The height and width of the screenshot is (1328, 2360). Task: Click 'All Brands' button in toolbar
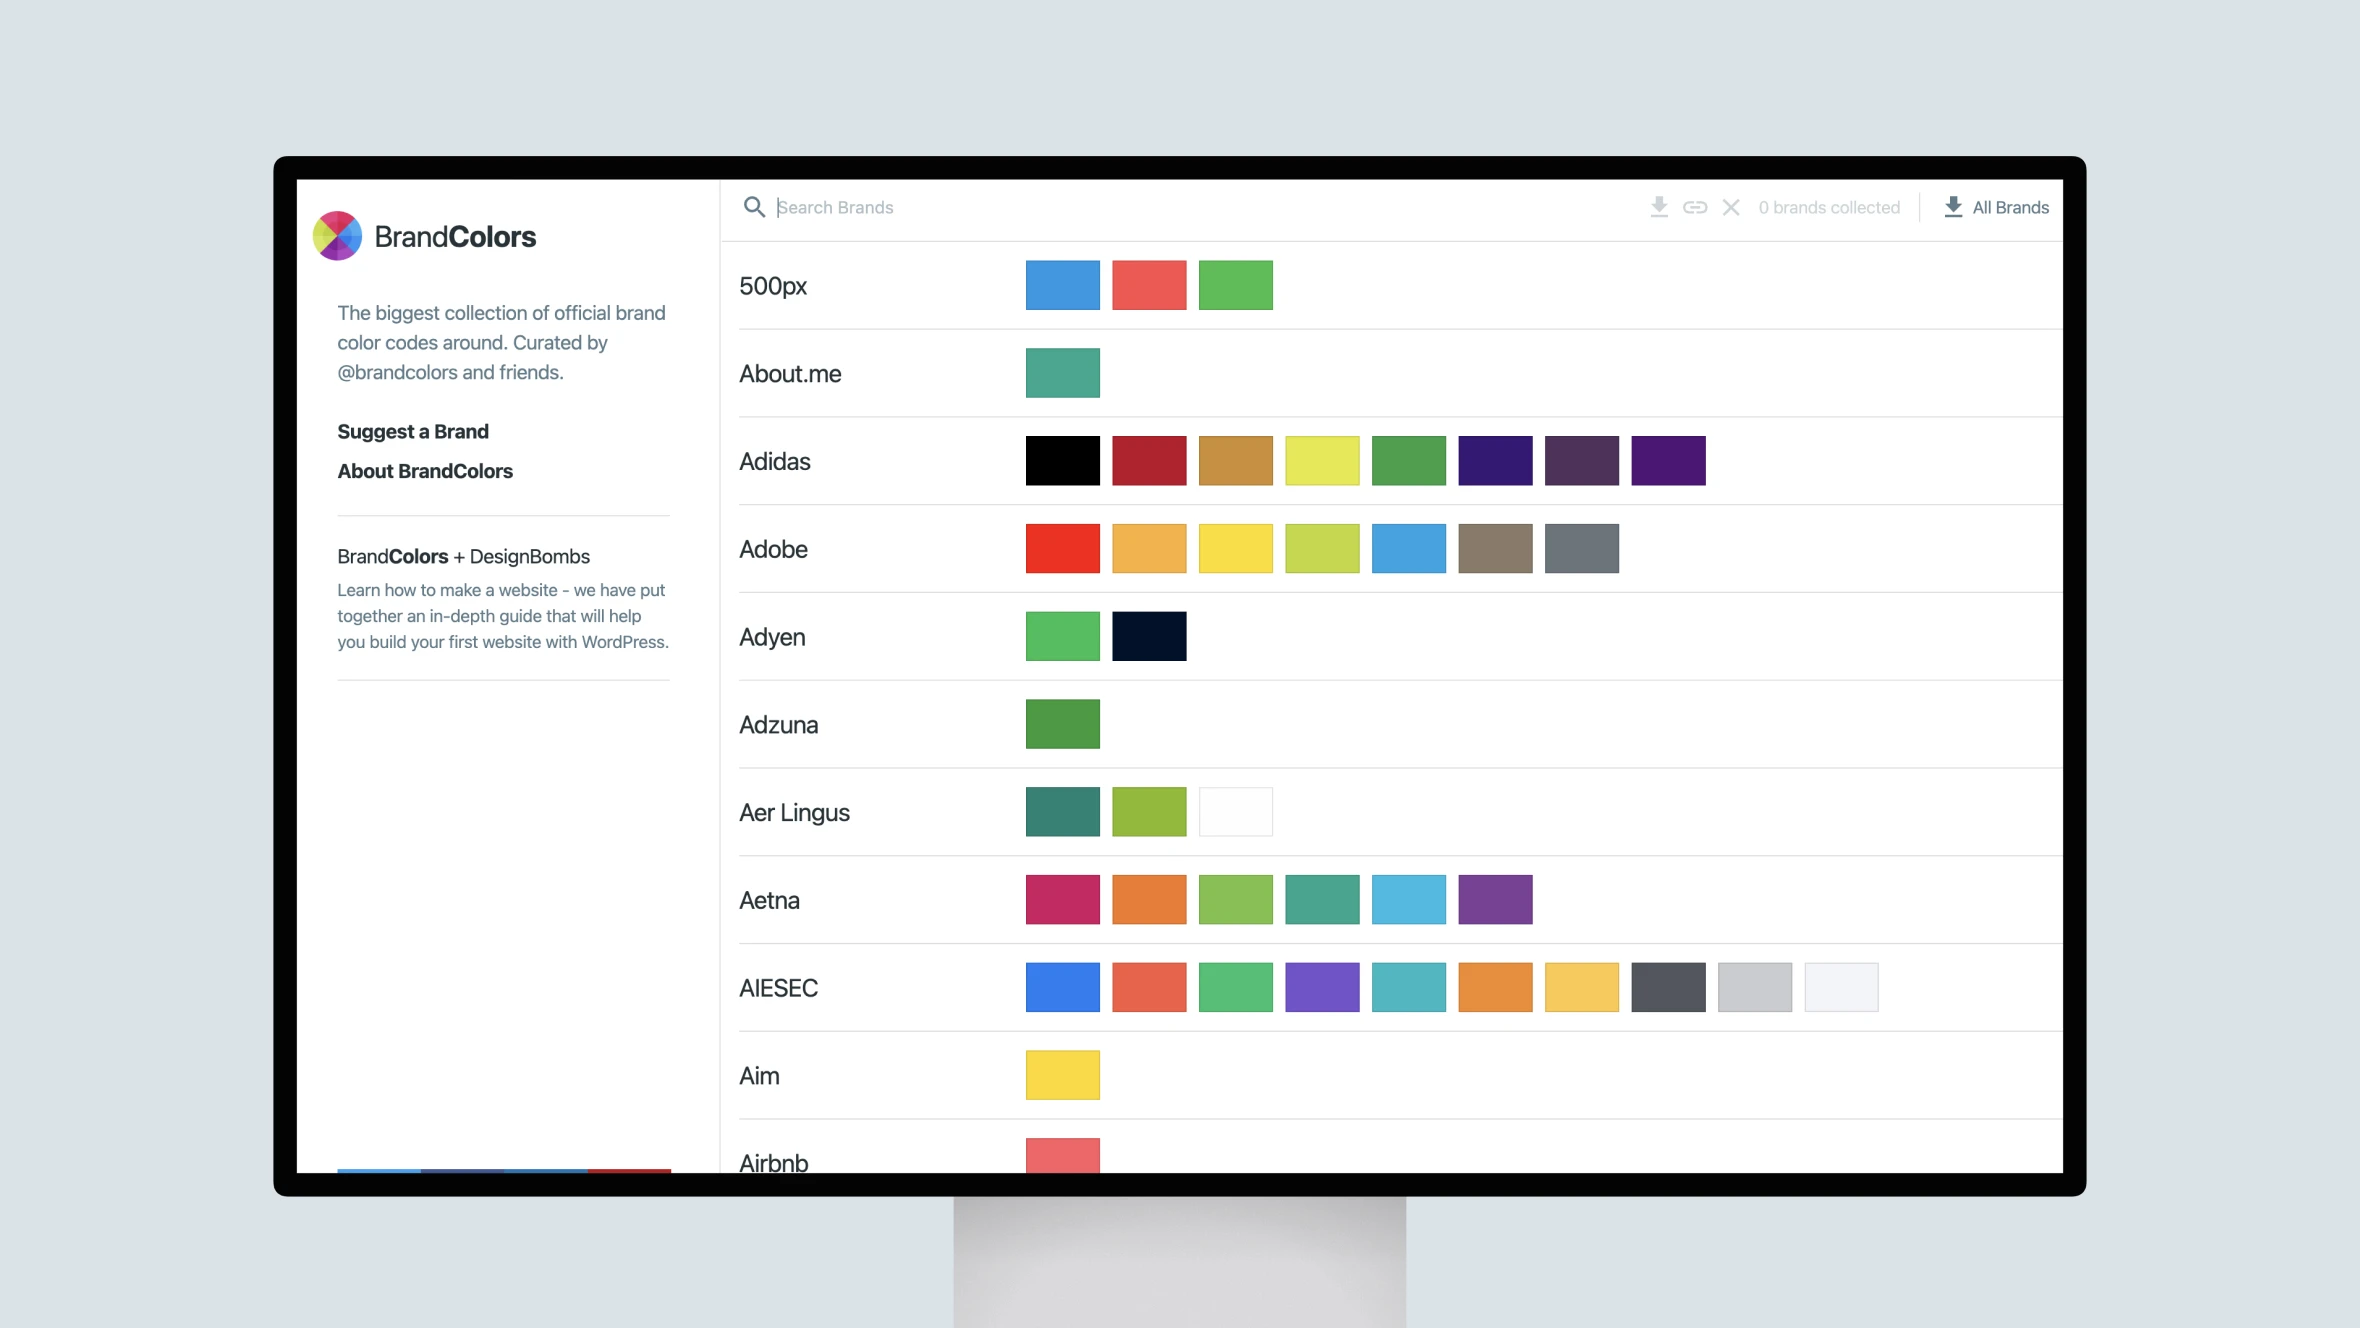click(x=1997, y=206)
